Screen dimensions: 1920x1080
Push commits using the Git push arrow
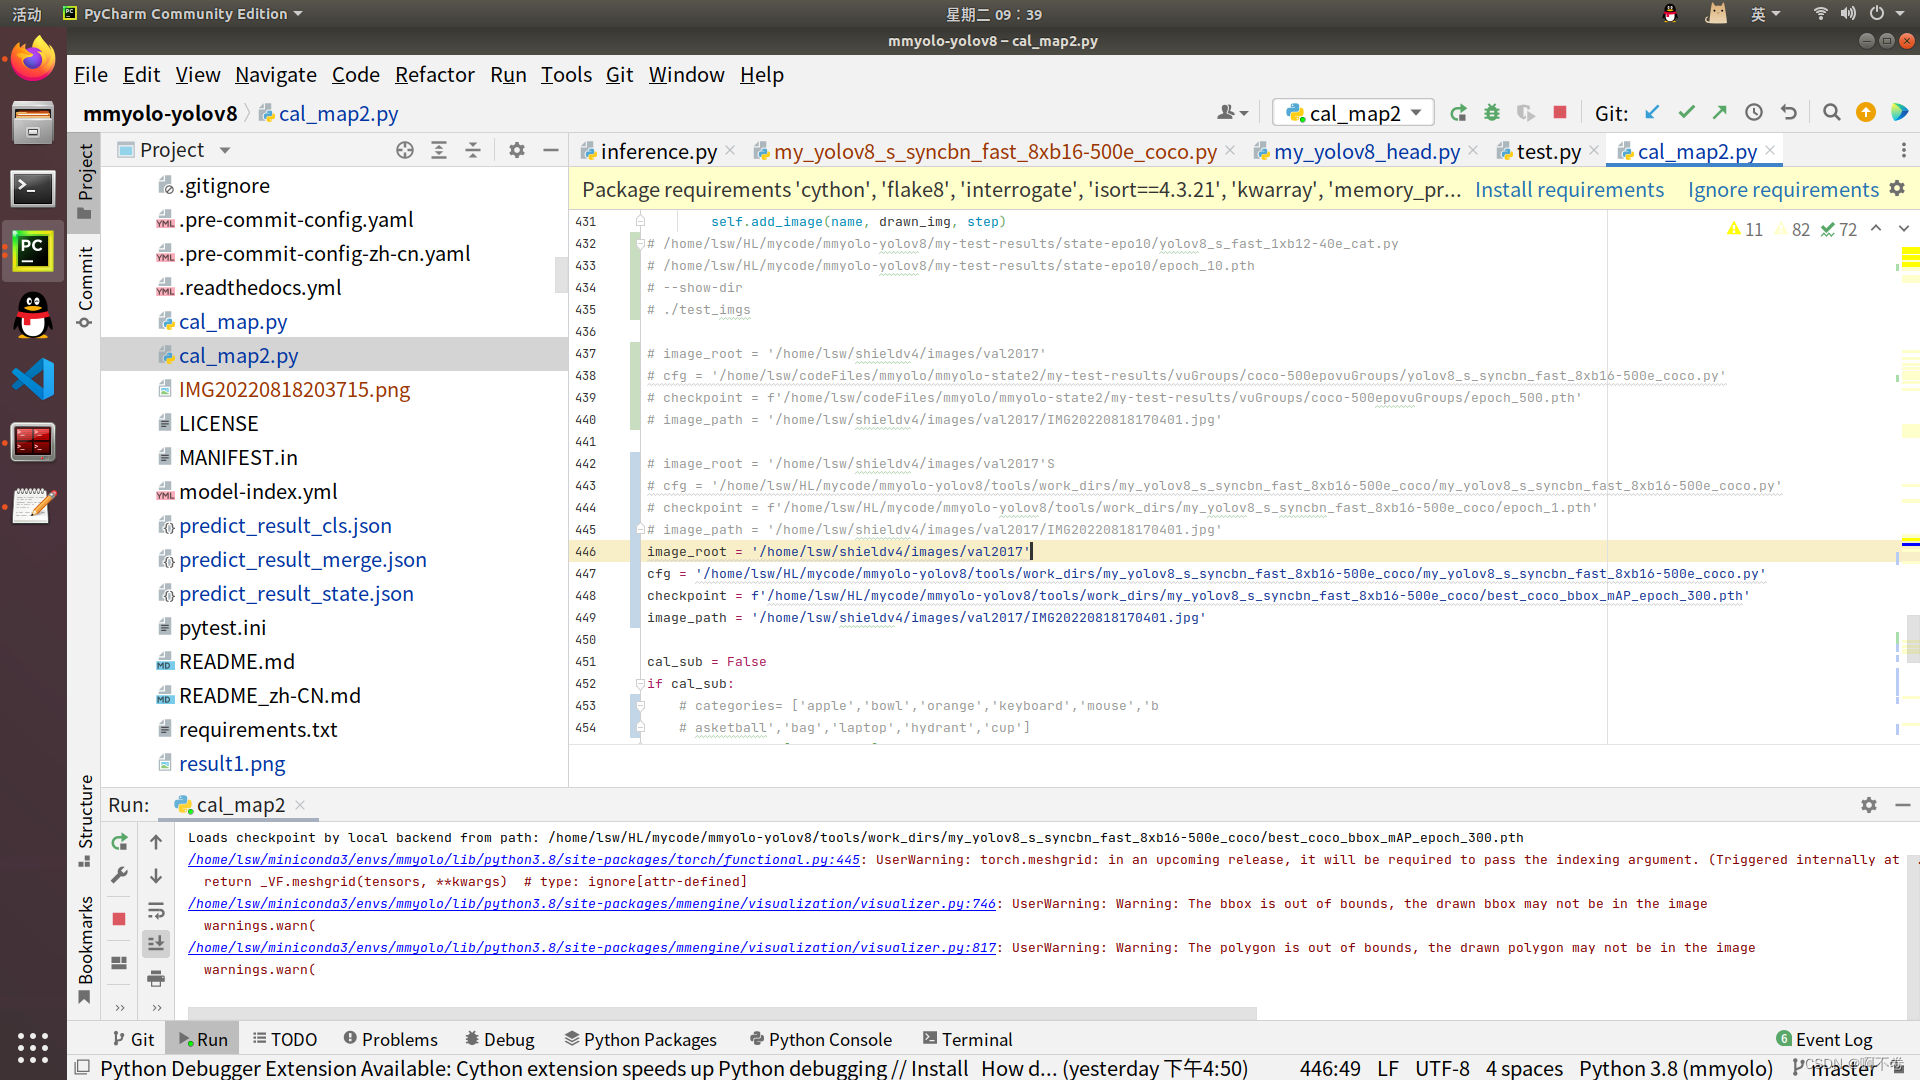1720,112
